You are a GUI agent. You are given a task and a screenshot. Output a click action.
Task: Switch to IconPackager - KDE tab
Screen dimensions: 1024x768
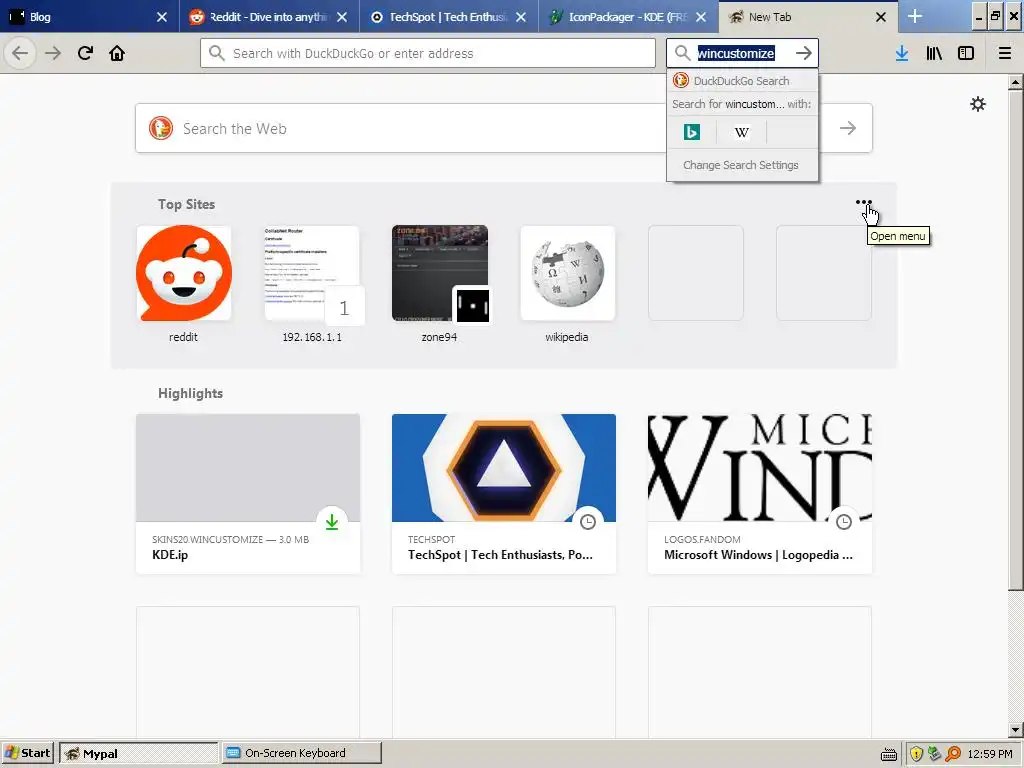pos(628,17)
